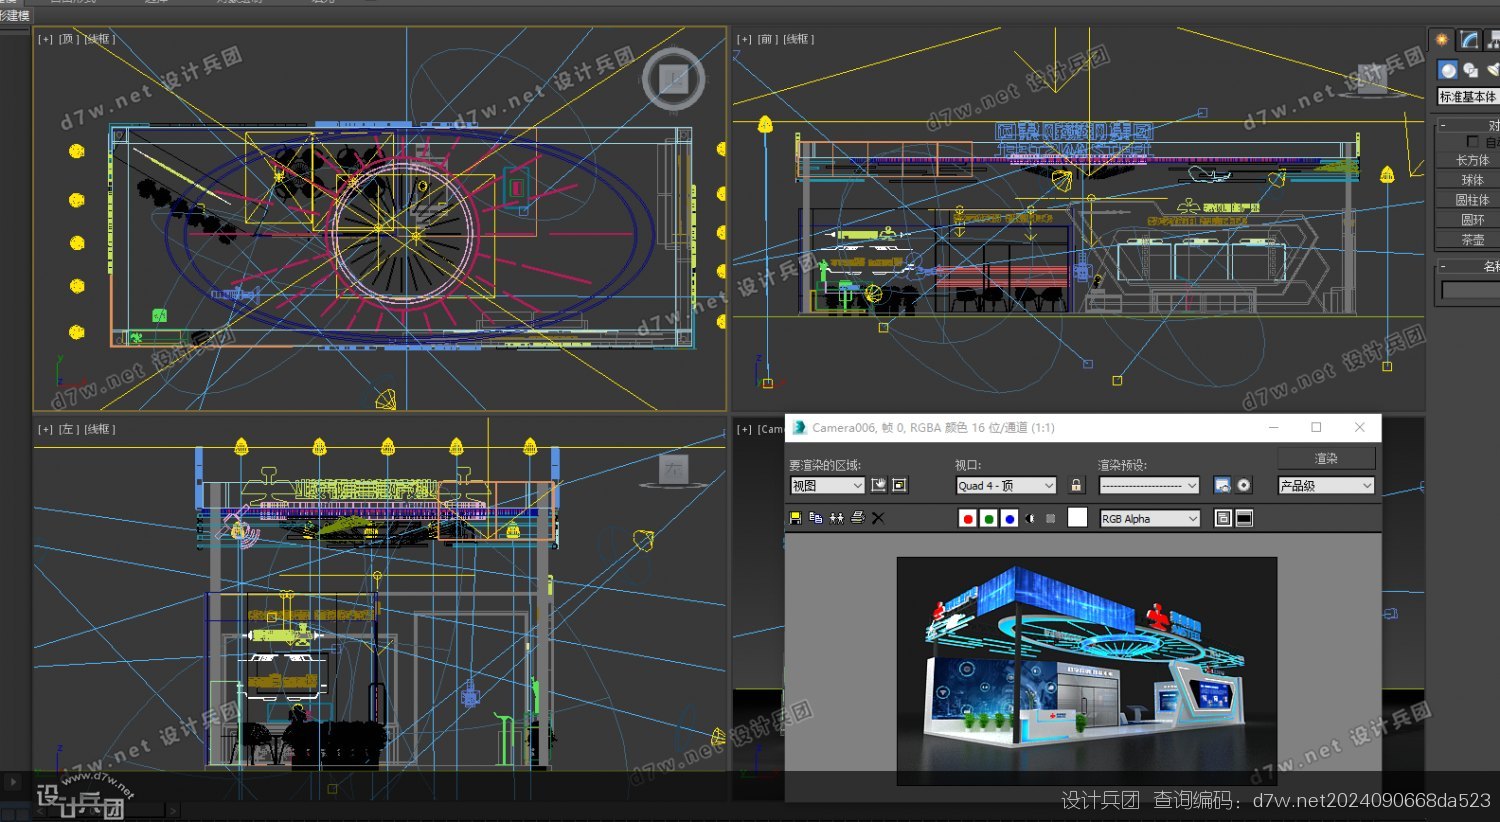Toggle red channel display
Viewport: 1500px width, 822px height.
(x=967, y=518)
